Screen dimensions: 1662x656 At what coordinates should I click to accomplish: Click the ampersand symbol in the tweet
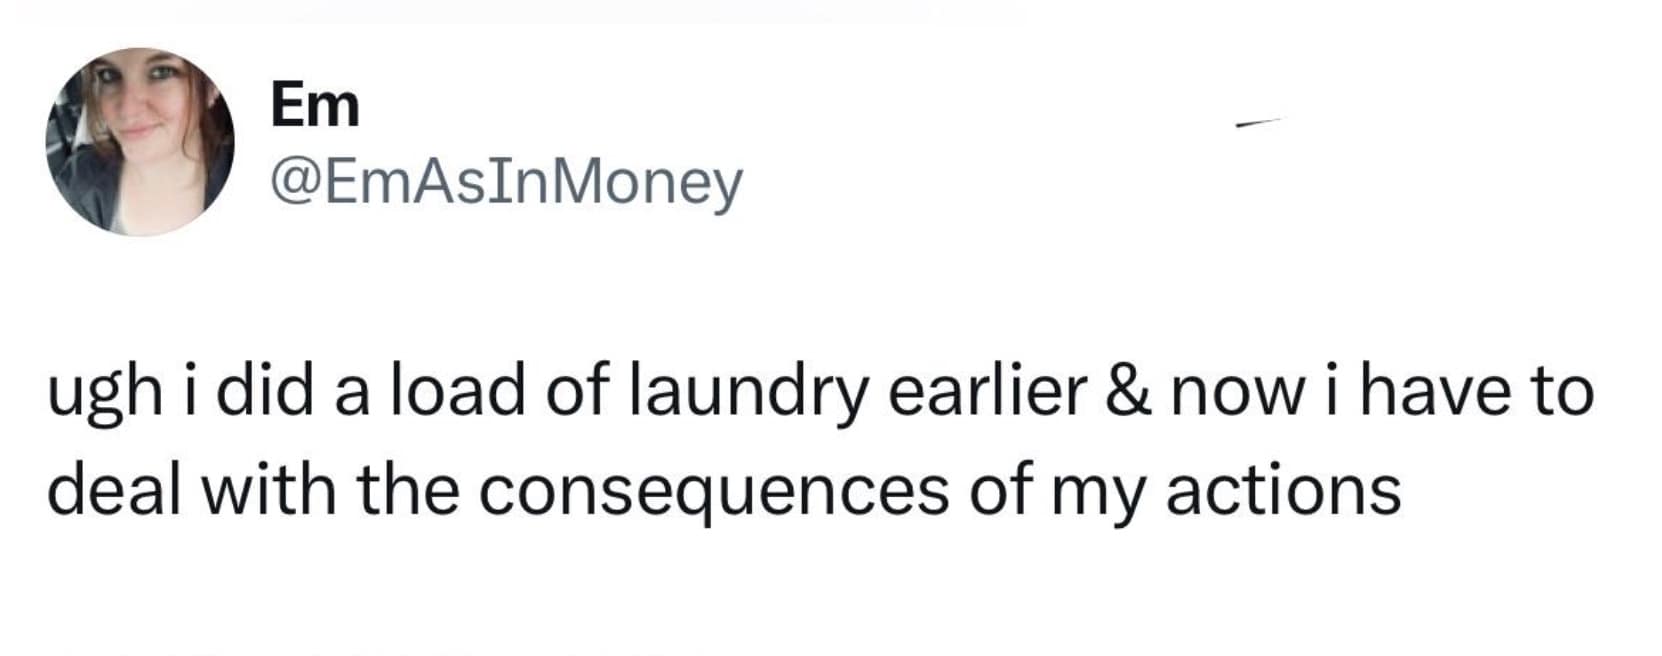click(1128, 390)
